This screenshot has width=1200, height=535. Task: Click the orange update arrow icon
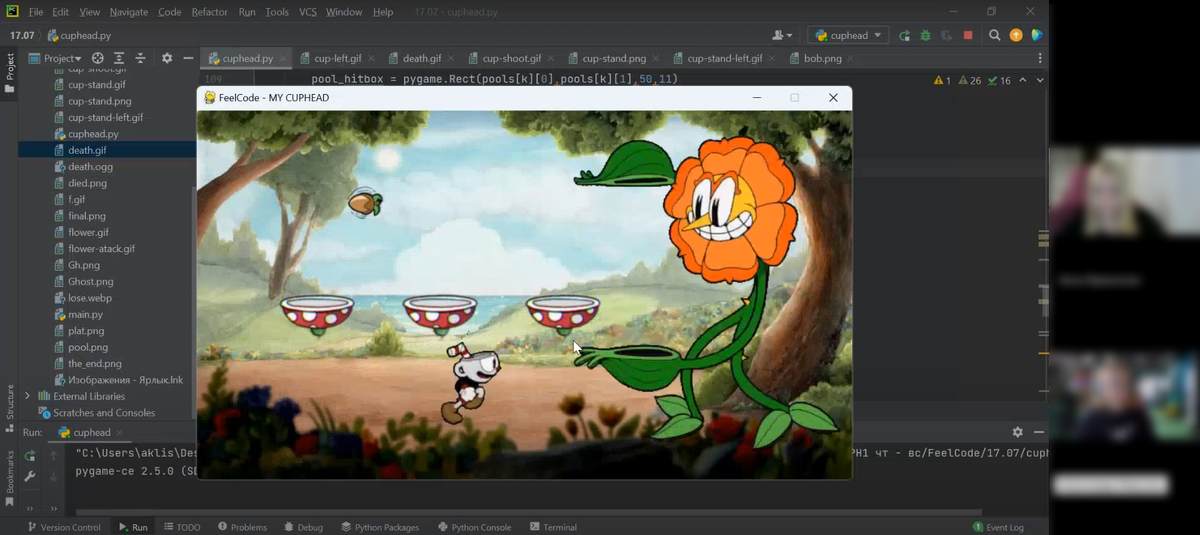1016,35
